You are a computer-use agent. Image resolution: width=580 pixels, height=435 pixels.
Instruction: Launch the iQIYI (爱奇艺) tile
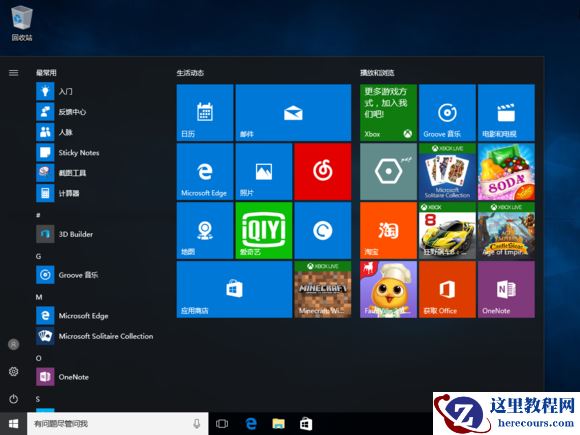tap(264, 230)
